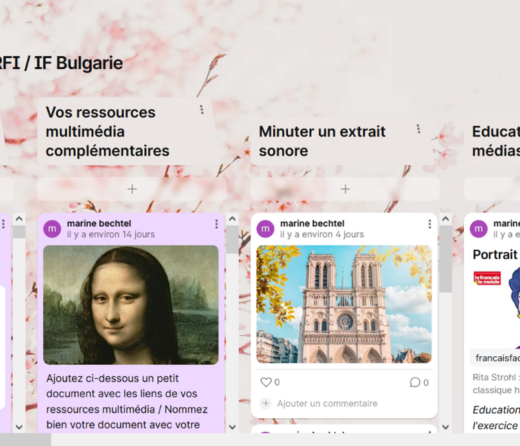Click the plus icon beside Ajouter un commentaire

coord(265,403)
